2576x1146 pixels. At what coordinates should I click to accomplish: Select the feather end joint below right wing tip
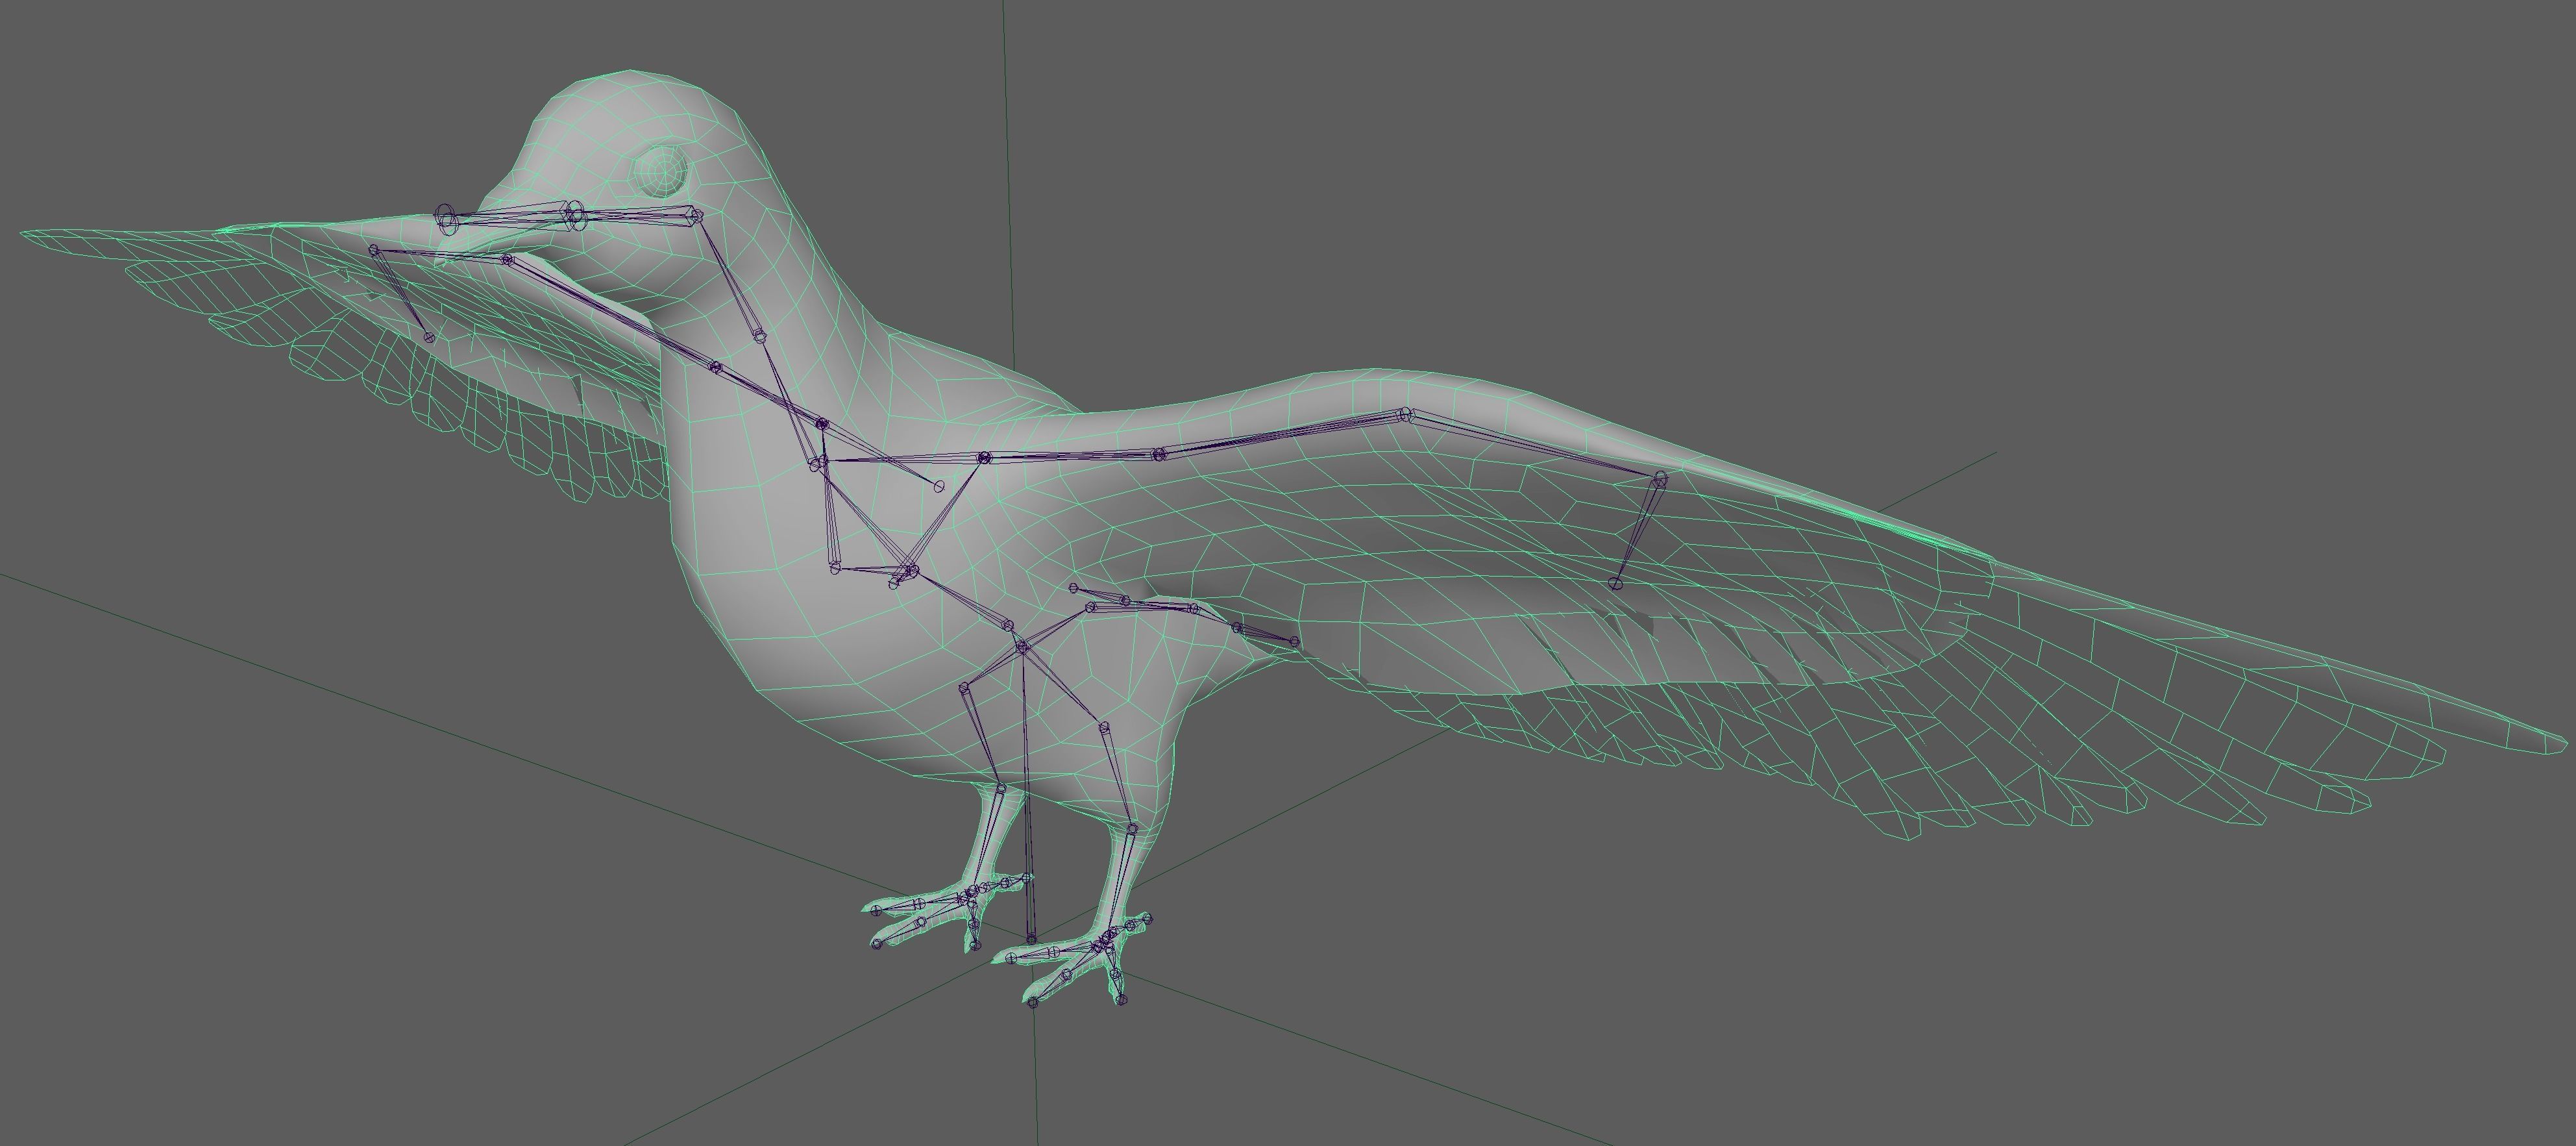coord(1615,584)
